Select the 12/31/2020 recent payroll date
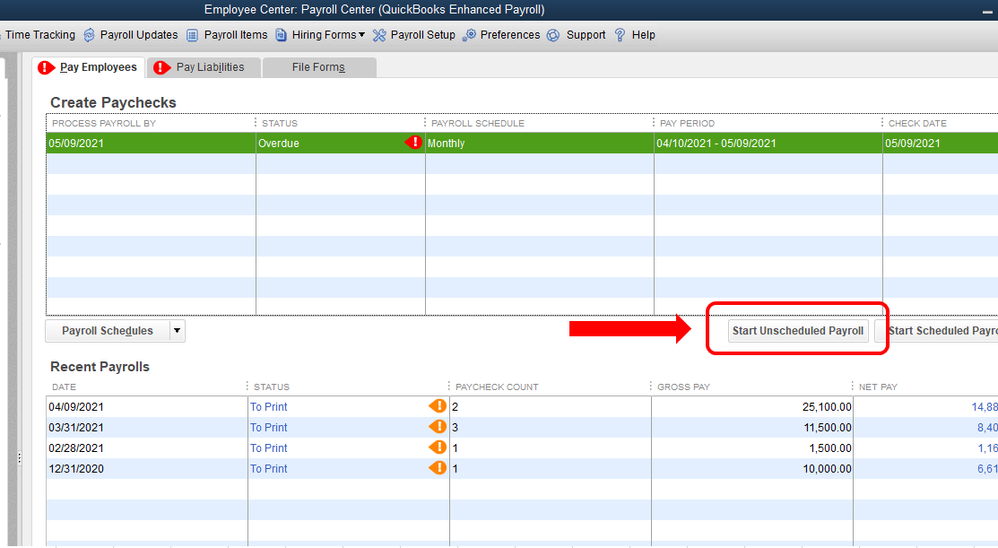The width and height of the screenshot is (998, 548). click(76, 468)
